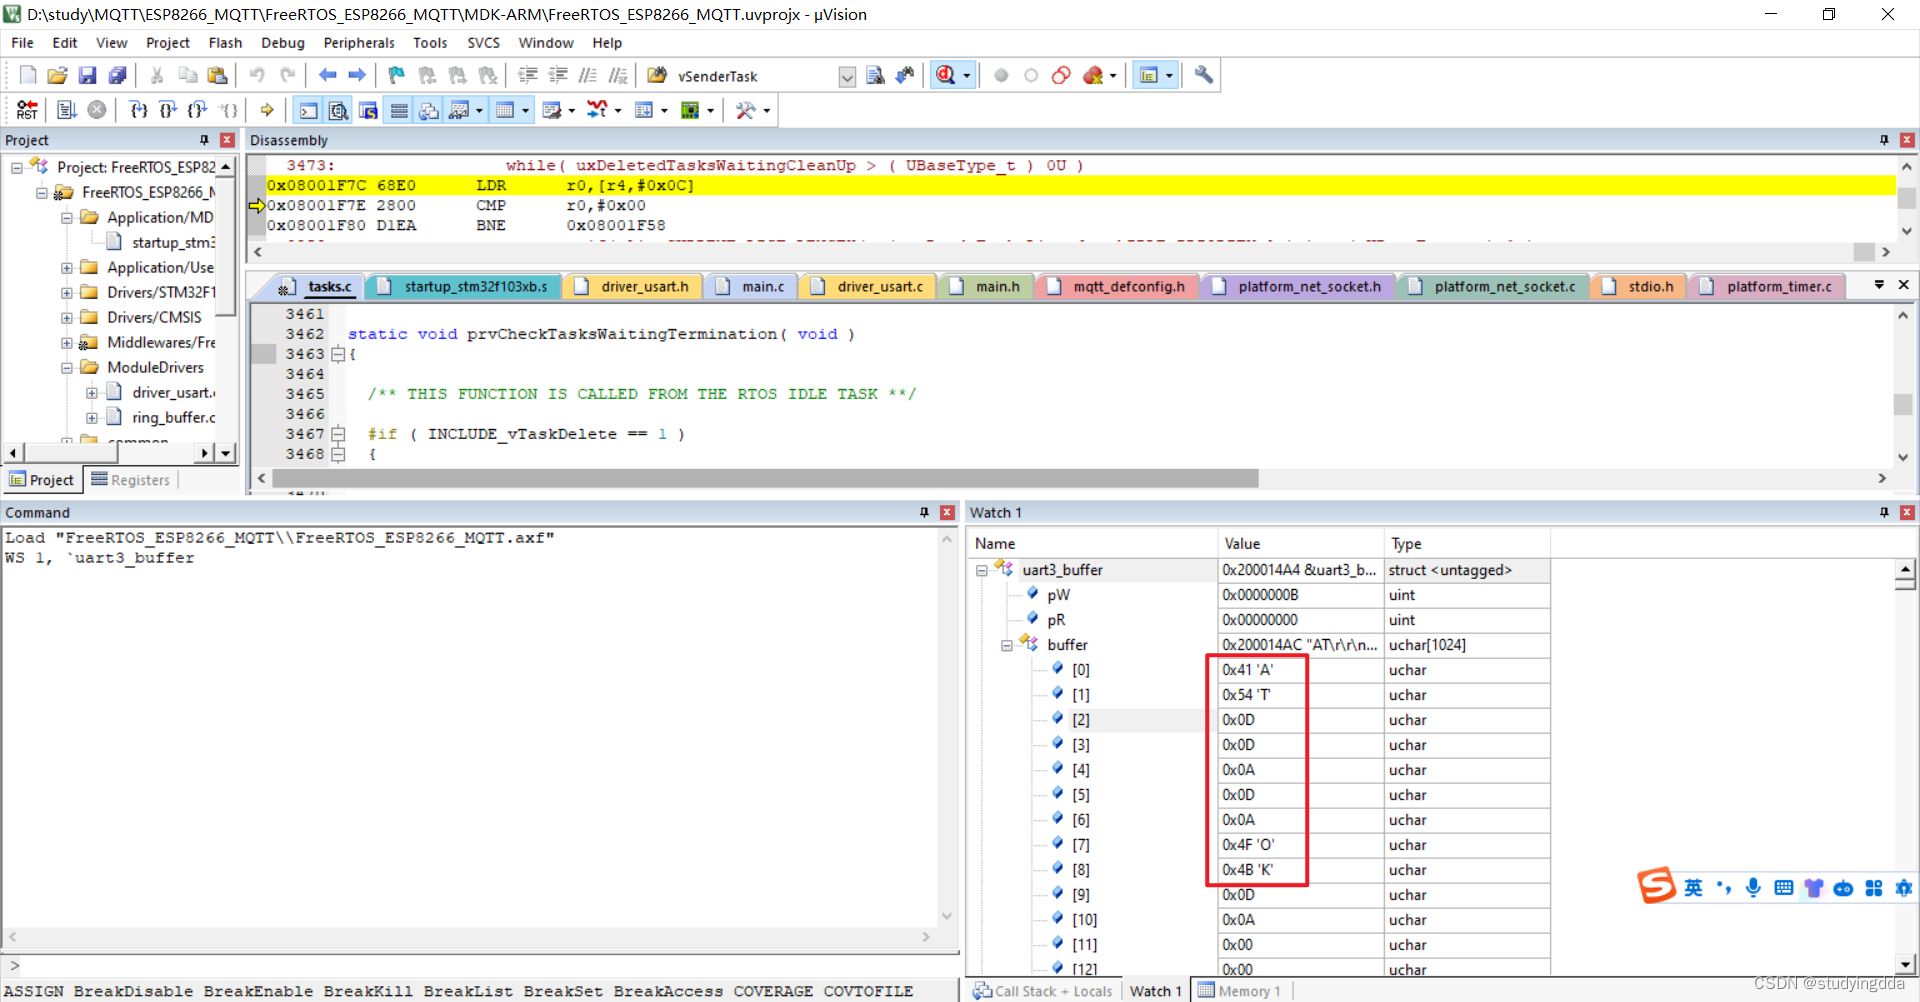Open the SVCS menu
Screen dimensions: 1920x1002
(x=483, y=43)
